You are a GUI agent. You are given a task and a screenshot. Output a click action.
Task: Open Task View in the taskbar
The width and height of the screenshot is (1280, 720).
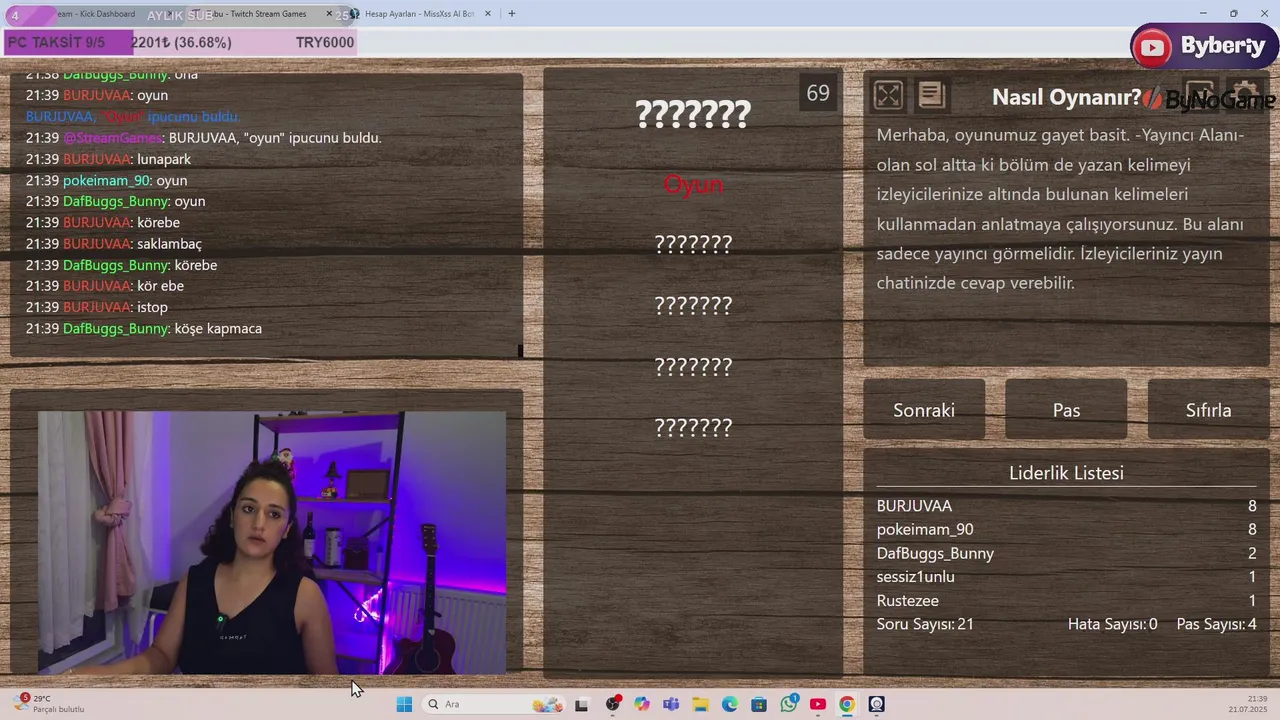581,704
